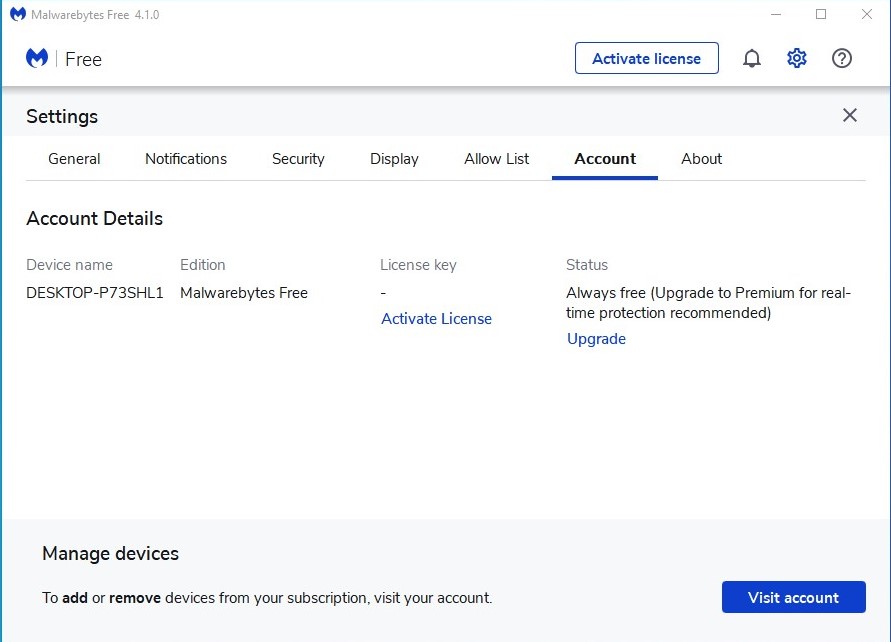
Task: Click the License key column label
Action: pyautogui.click(x=418, y=265)
